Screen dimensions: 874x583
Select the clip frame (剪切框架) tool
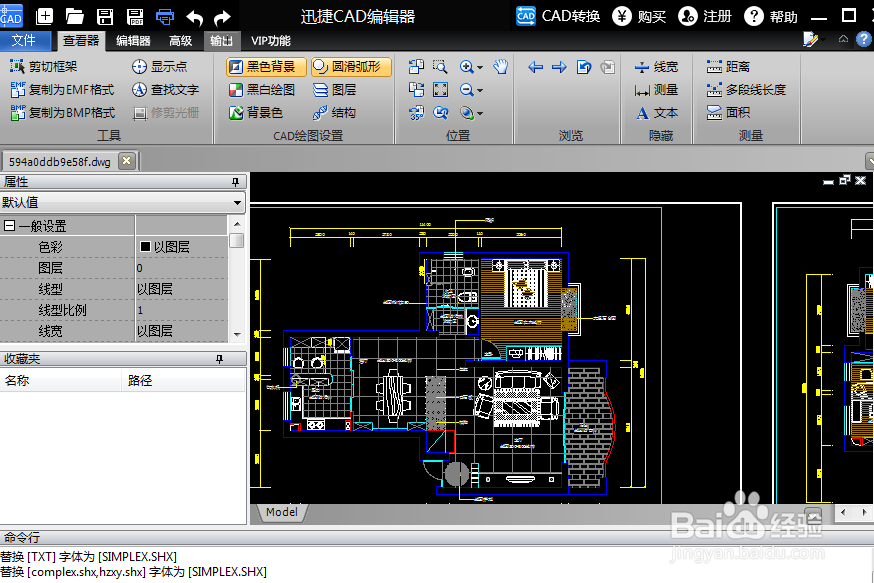pyautogui.click(x=43, y=67)
